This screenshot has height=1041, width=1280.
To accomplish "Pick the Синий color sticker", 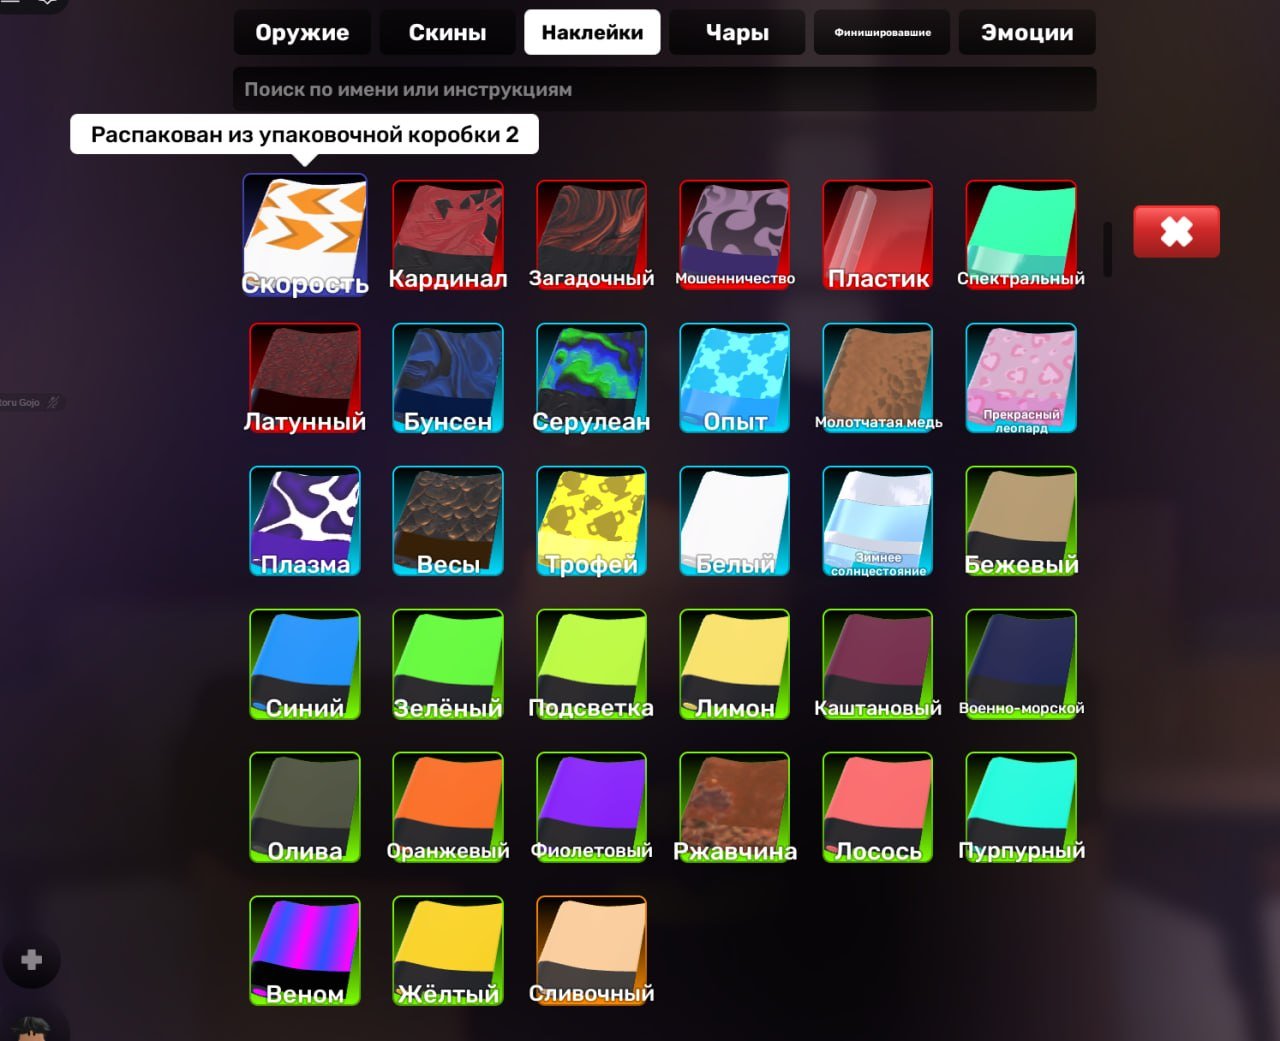I will coord(305,664).
